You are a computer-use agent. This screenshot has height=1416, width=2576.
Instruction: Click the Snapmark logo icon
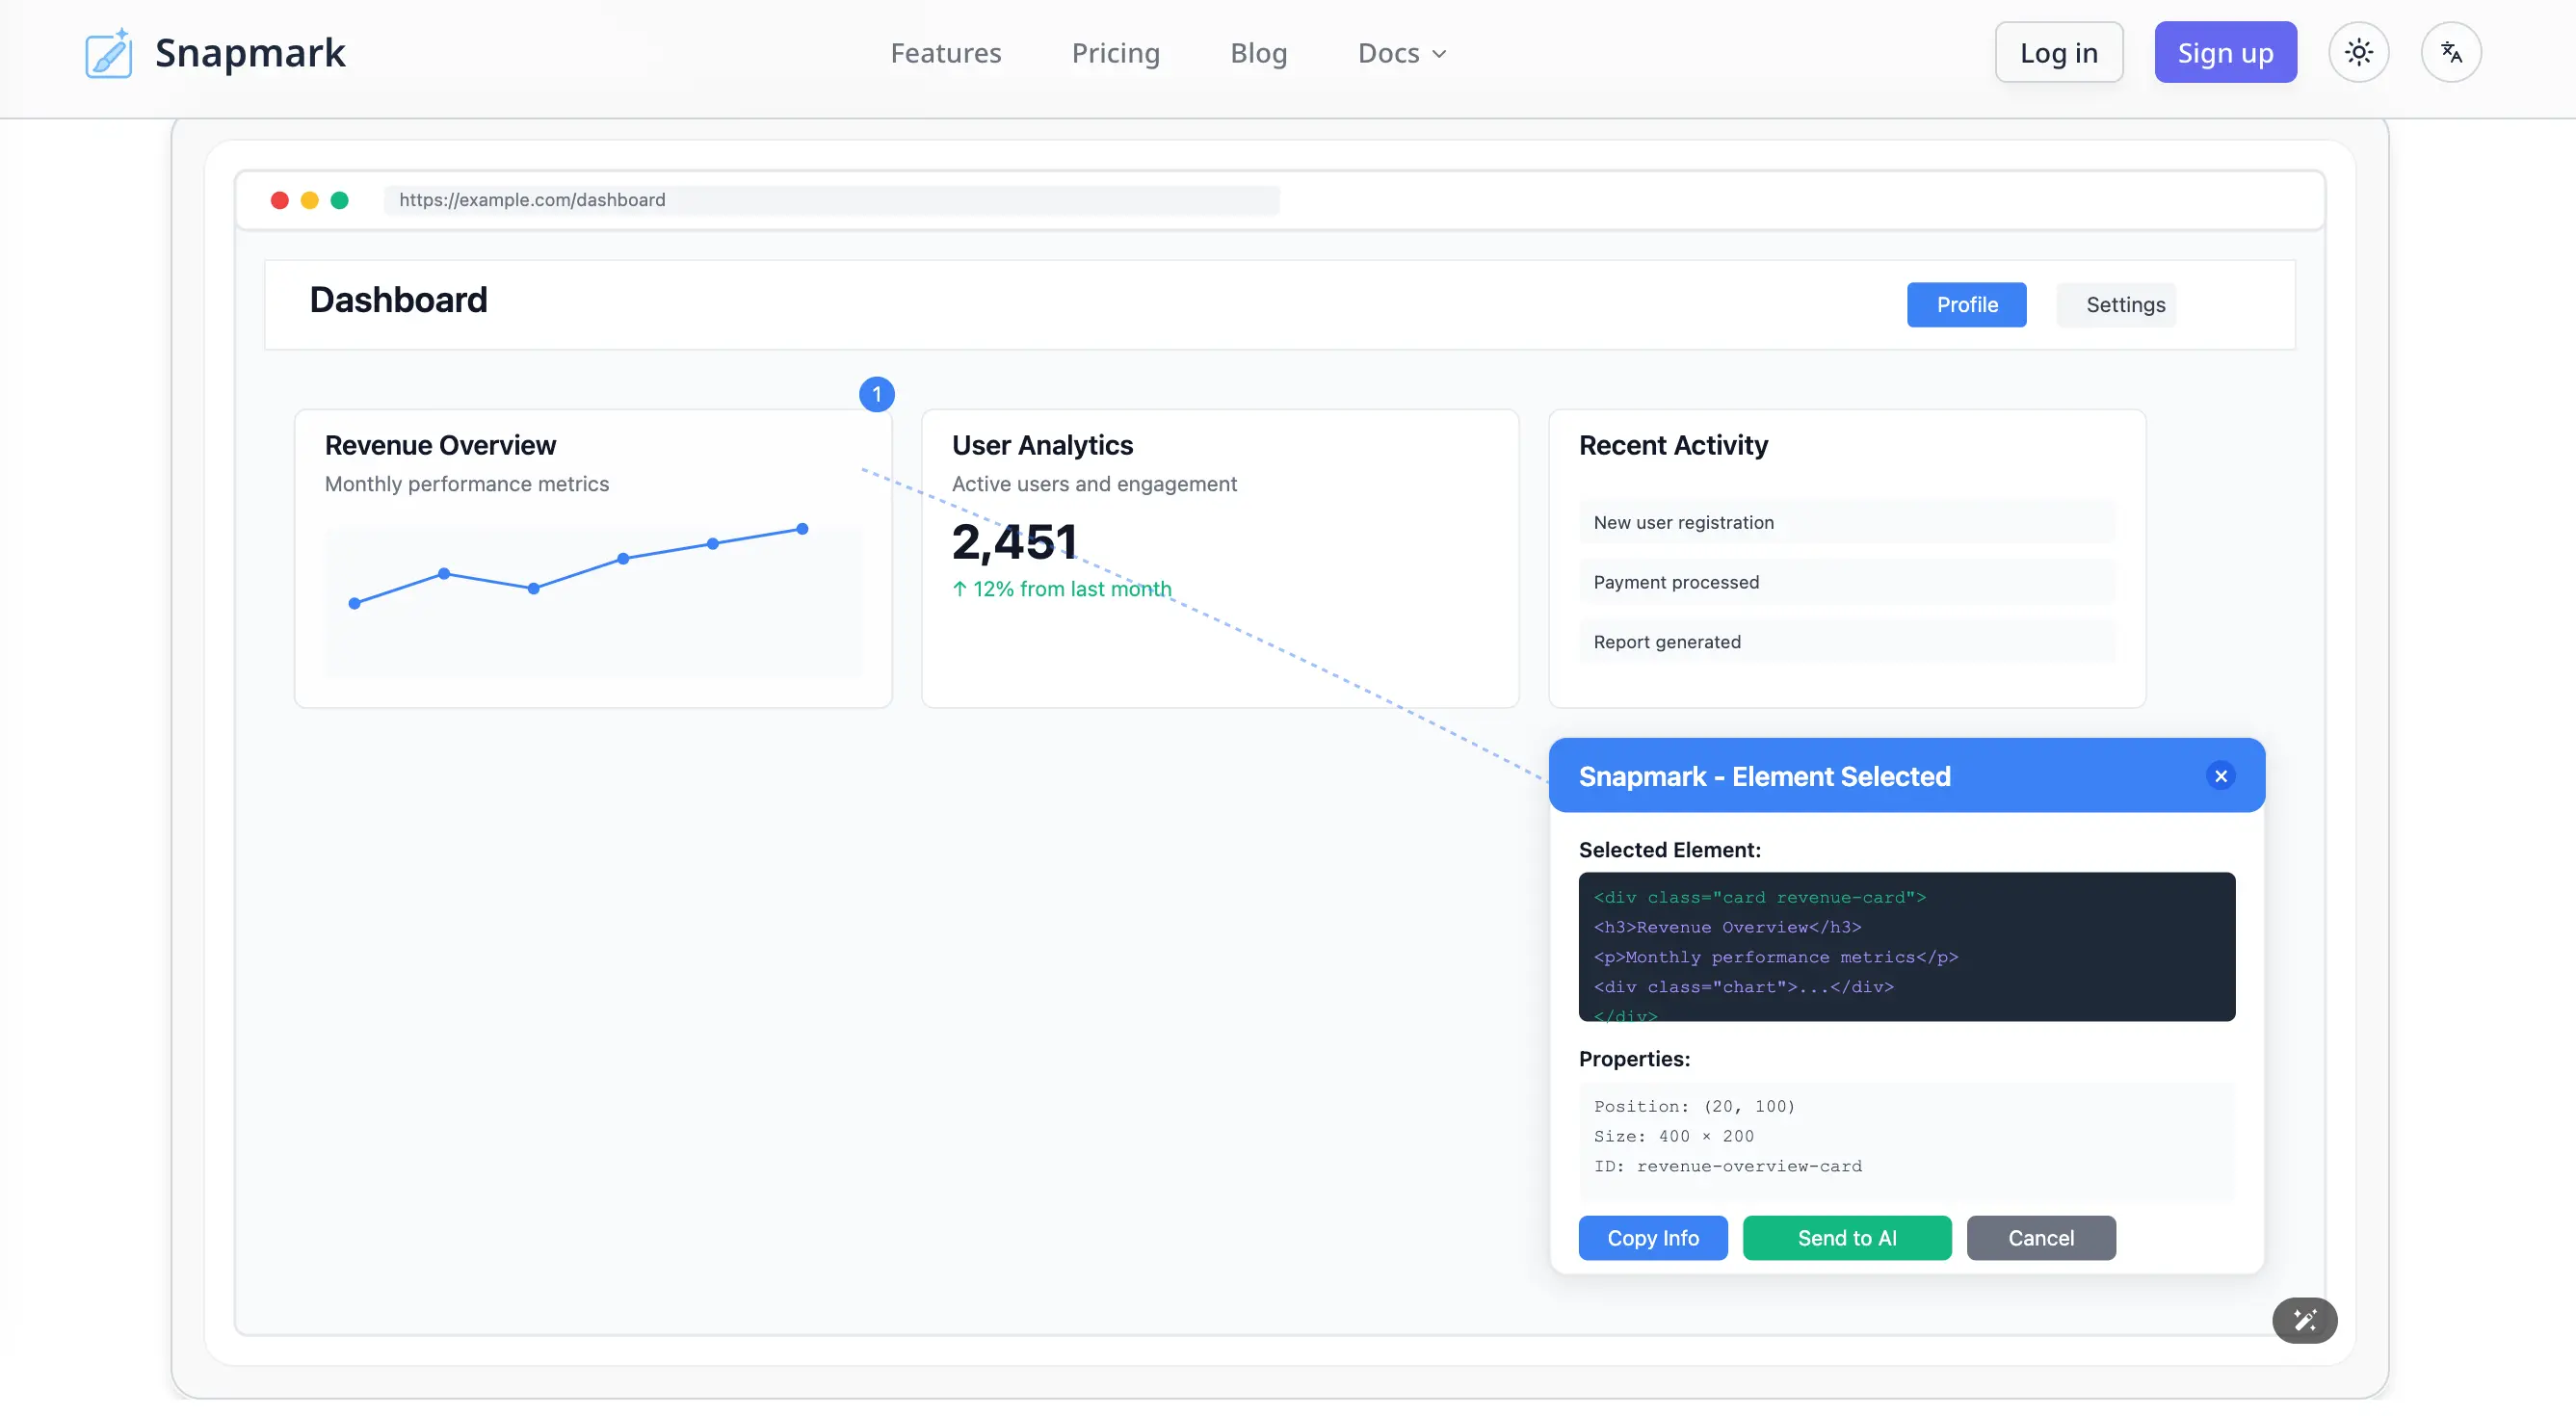click(108, 53)
